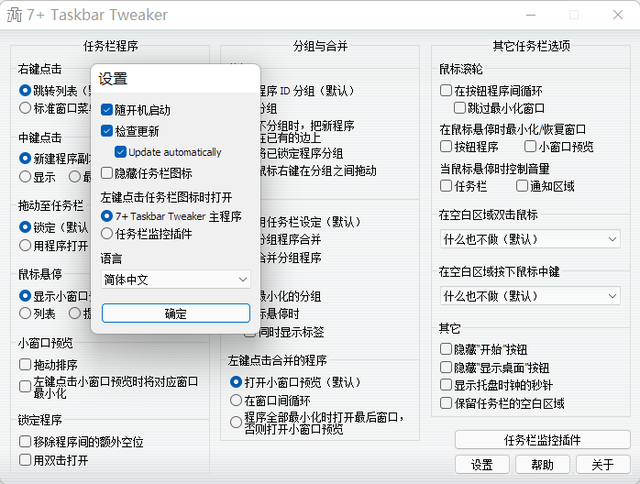This screenshot has height=484, width=640.
Task: Close the 7+ Taskbar Tweaker window
Action: (618, 15)
